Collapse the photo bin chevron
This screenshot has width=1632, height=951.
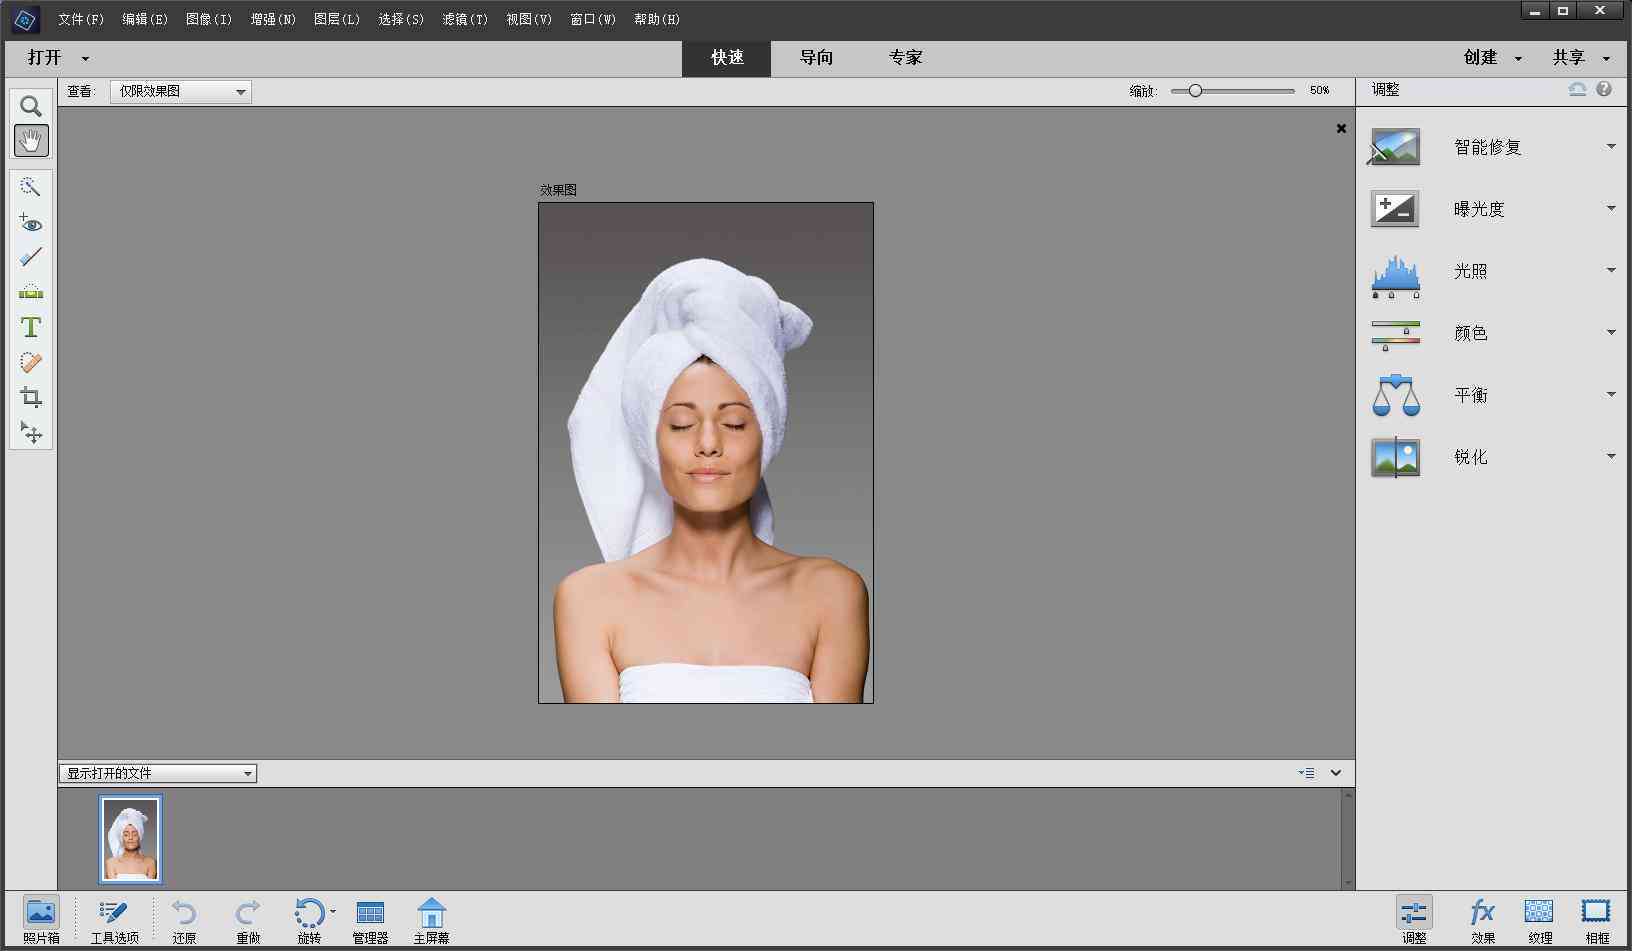[1336, 773]
